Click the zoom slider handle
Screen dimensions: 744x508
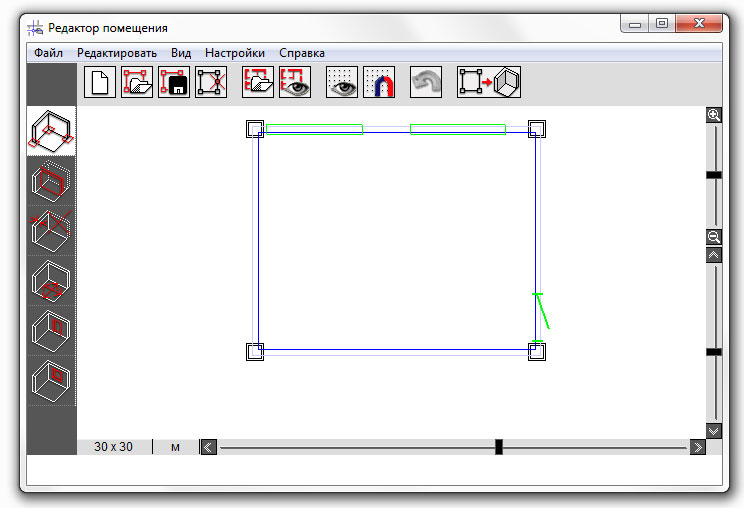(x=714, y=175)
